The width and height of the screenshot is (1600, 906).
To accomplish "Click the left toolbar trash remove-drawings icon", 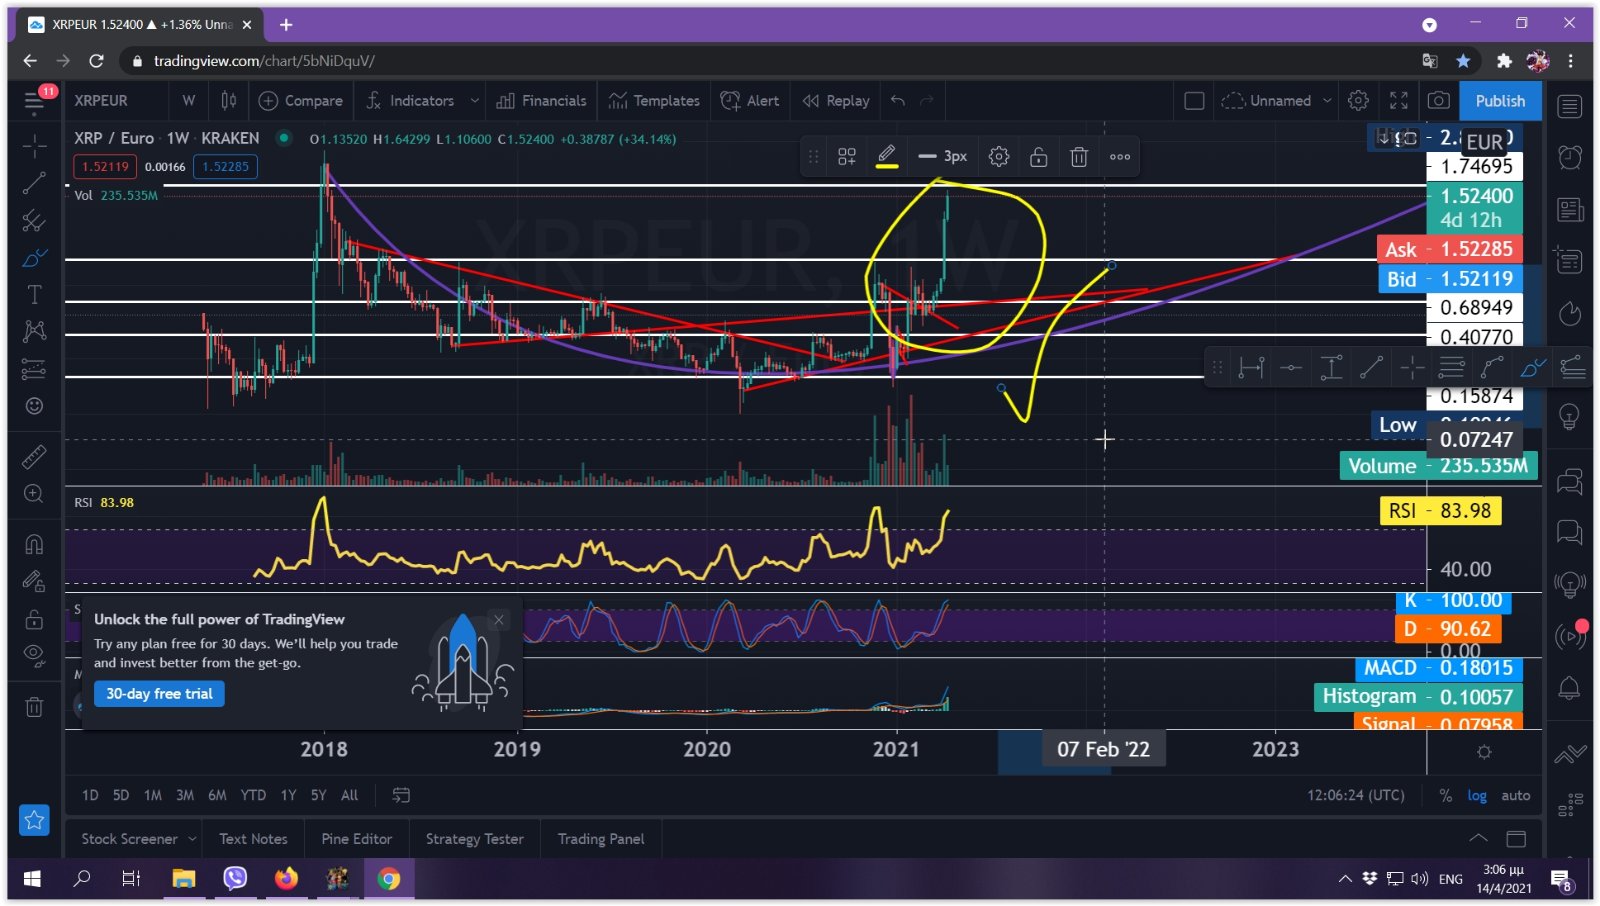I will click(34, 707).
